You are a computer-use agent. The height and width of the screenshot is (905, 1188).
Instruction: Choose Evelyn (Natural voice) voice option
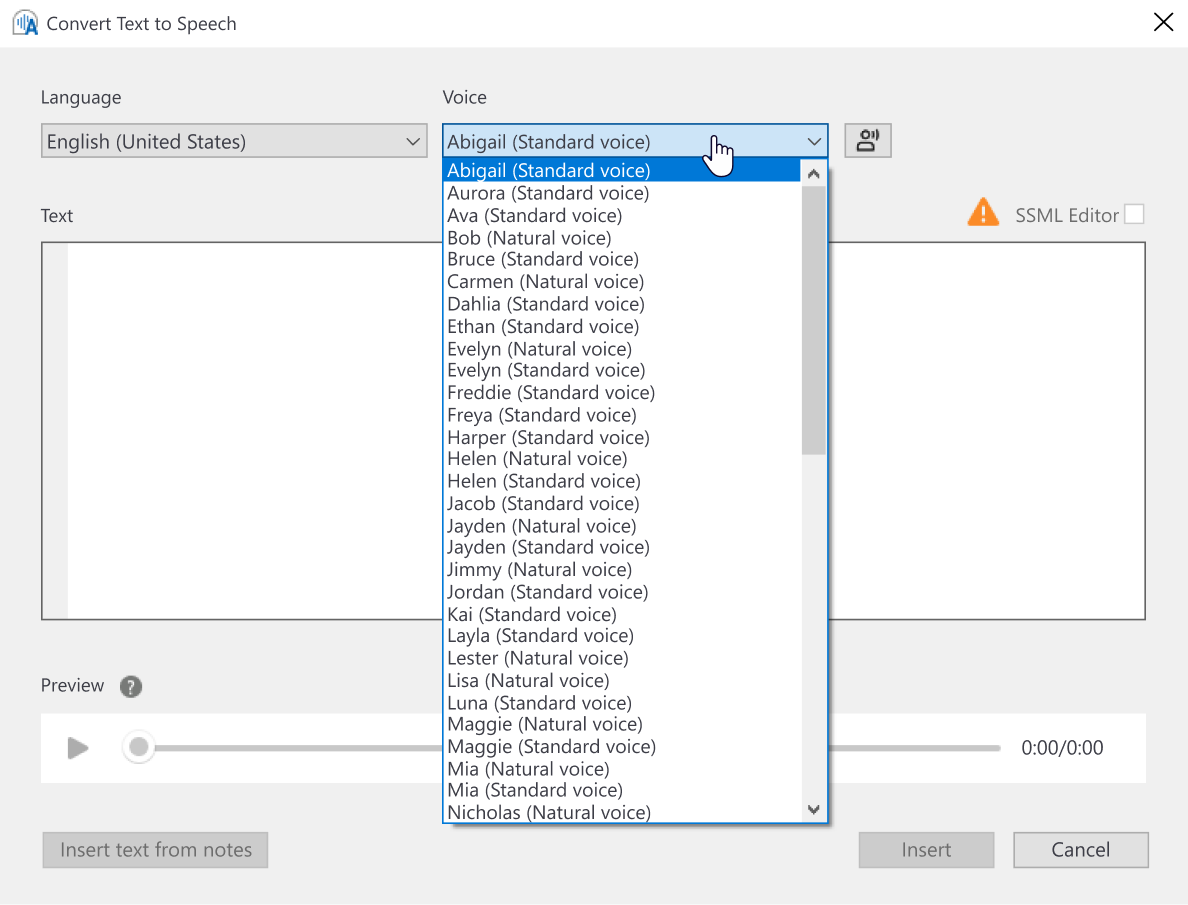pyautogui.click(x=539, y=348)
